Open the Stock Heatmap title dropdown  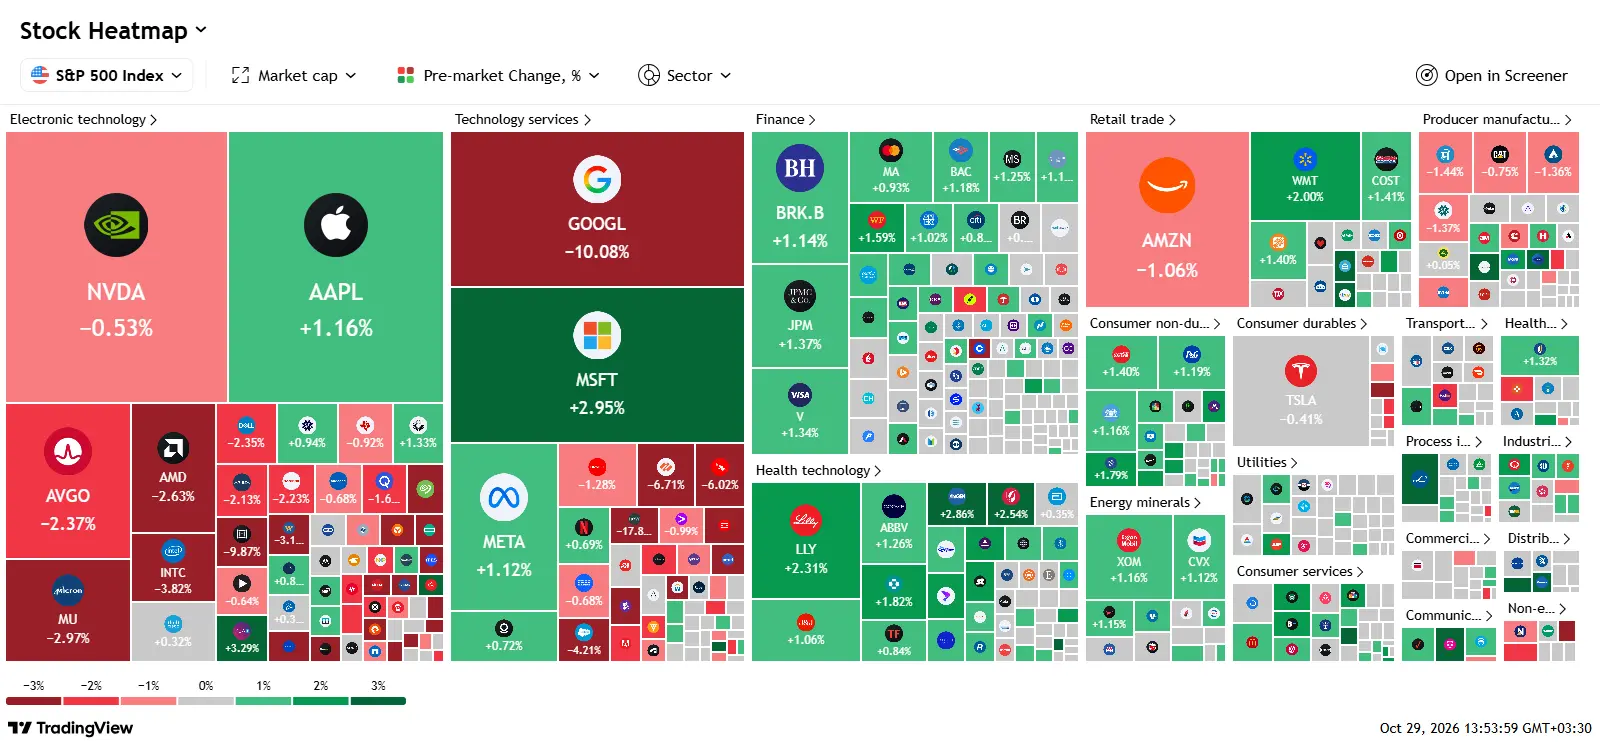pyautogui.click(x=113, y=31)
